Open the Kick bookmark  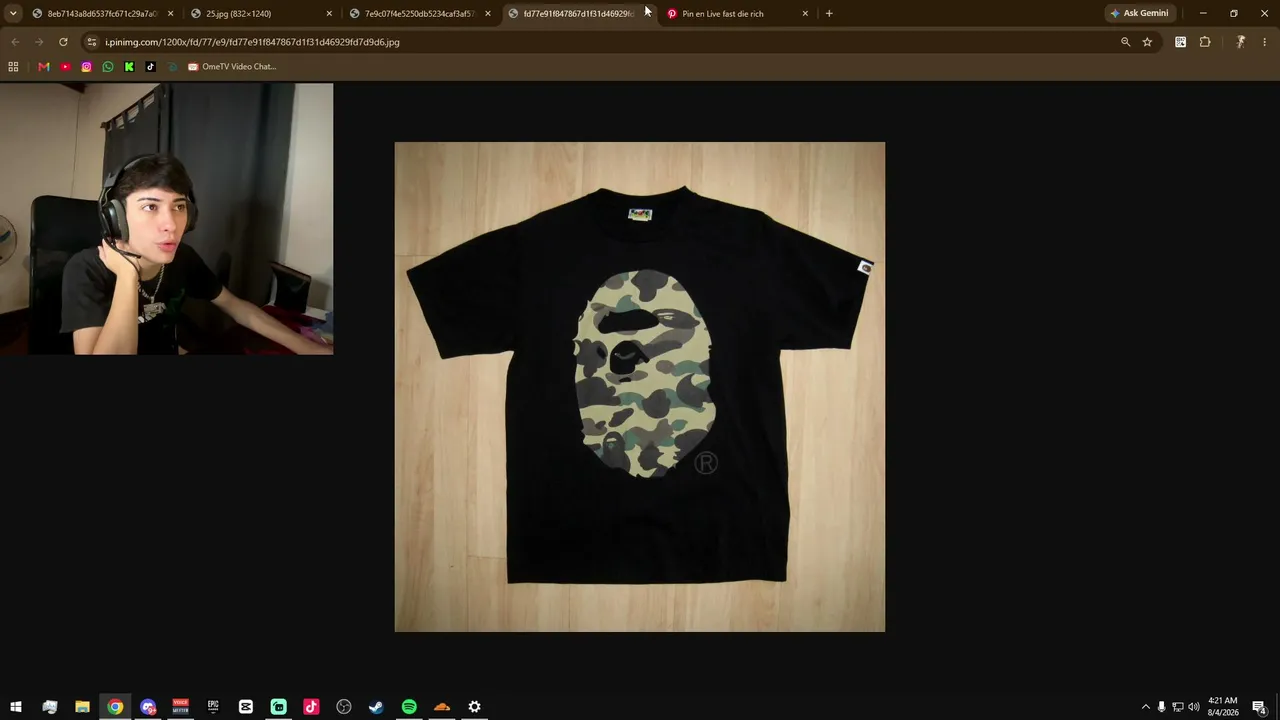click(x=129, y=67)
